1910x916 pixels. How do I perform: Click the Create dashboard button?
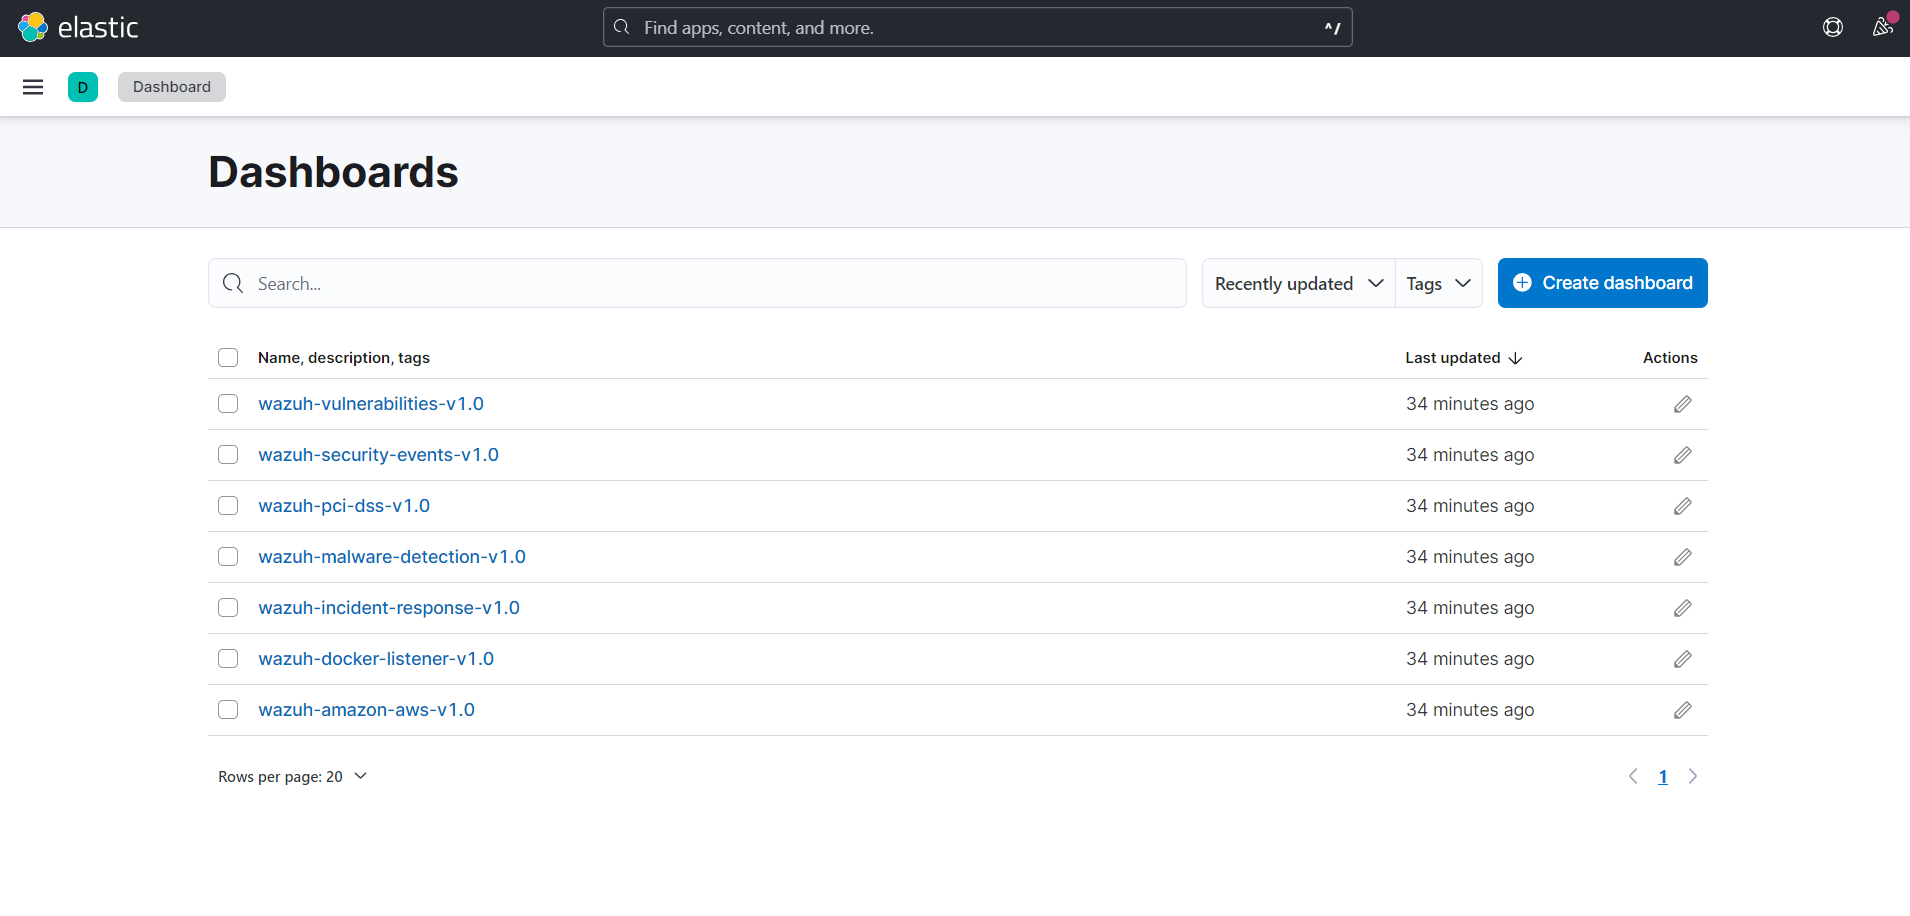tap(1602, 283)
